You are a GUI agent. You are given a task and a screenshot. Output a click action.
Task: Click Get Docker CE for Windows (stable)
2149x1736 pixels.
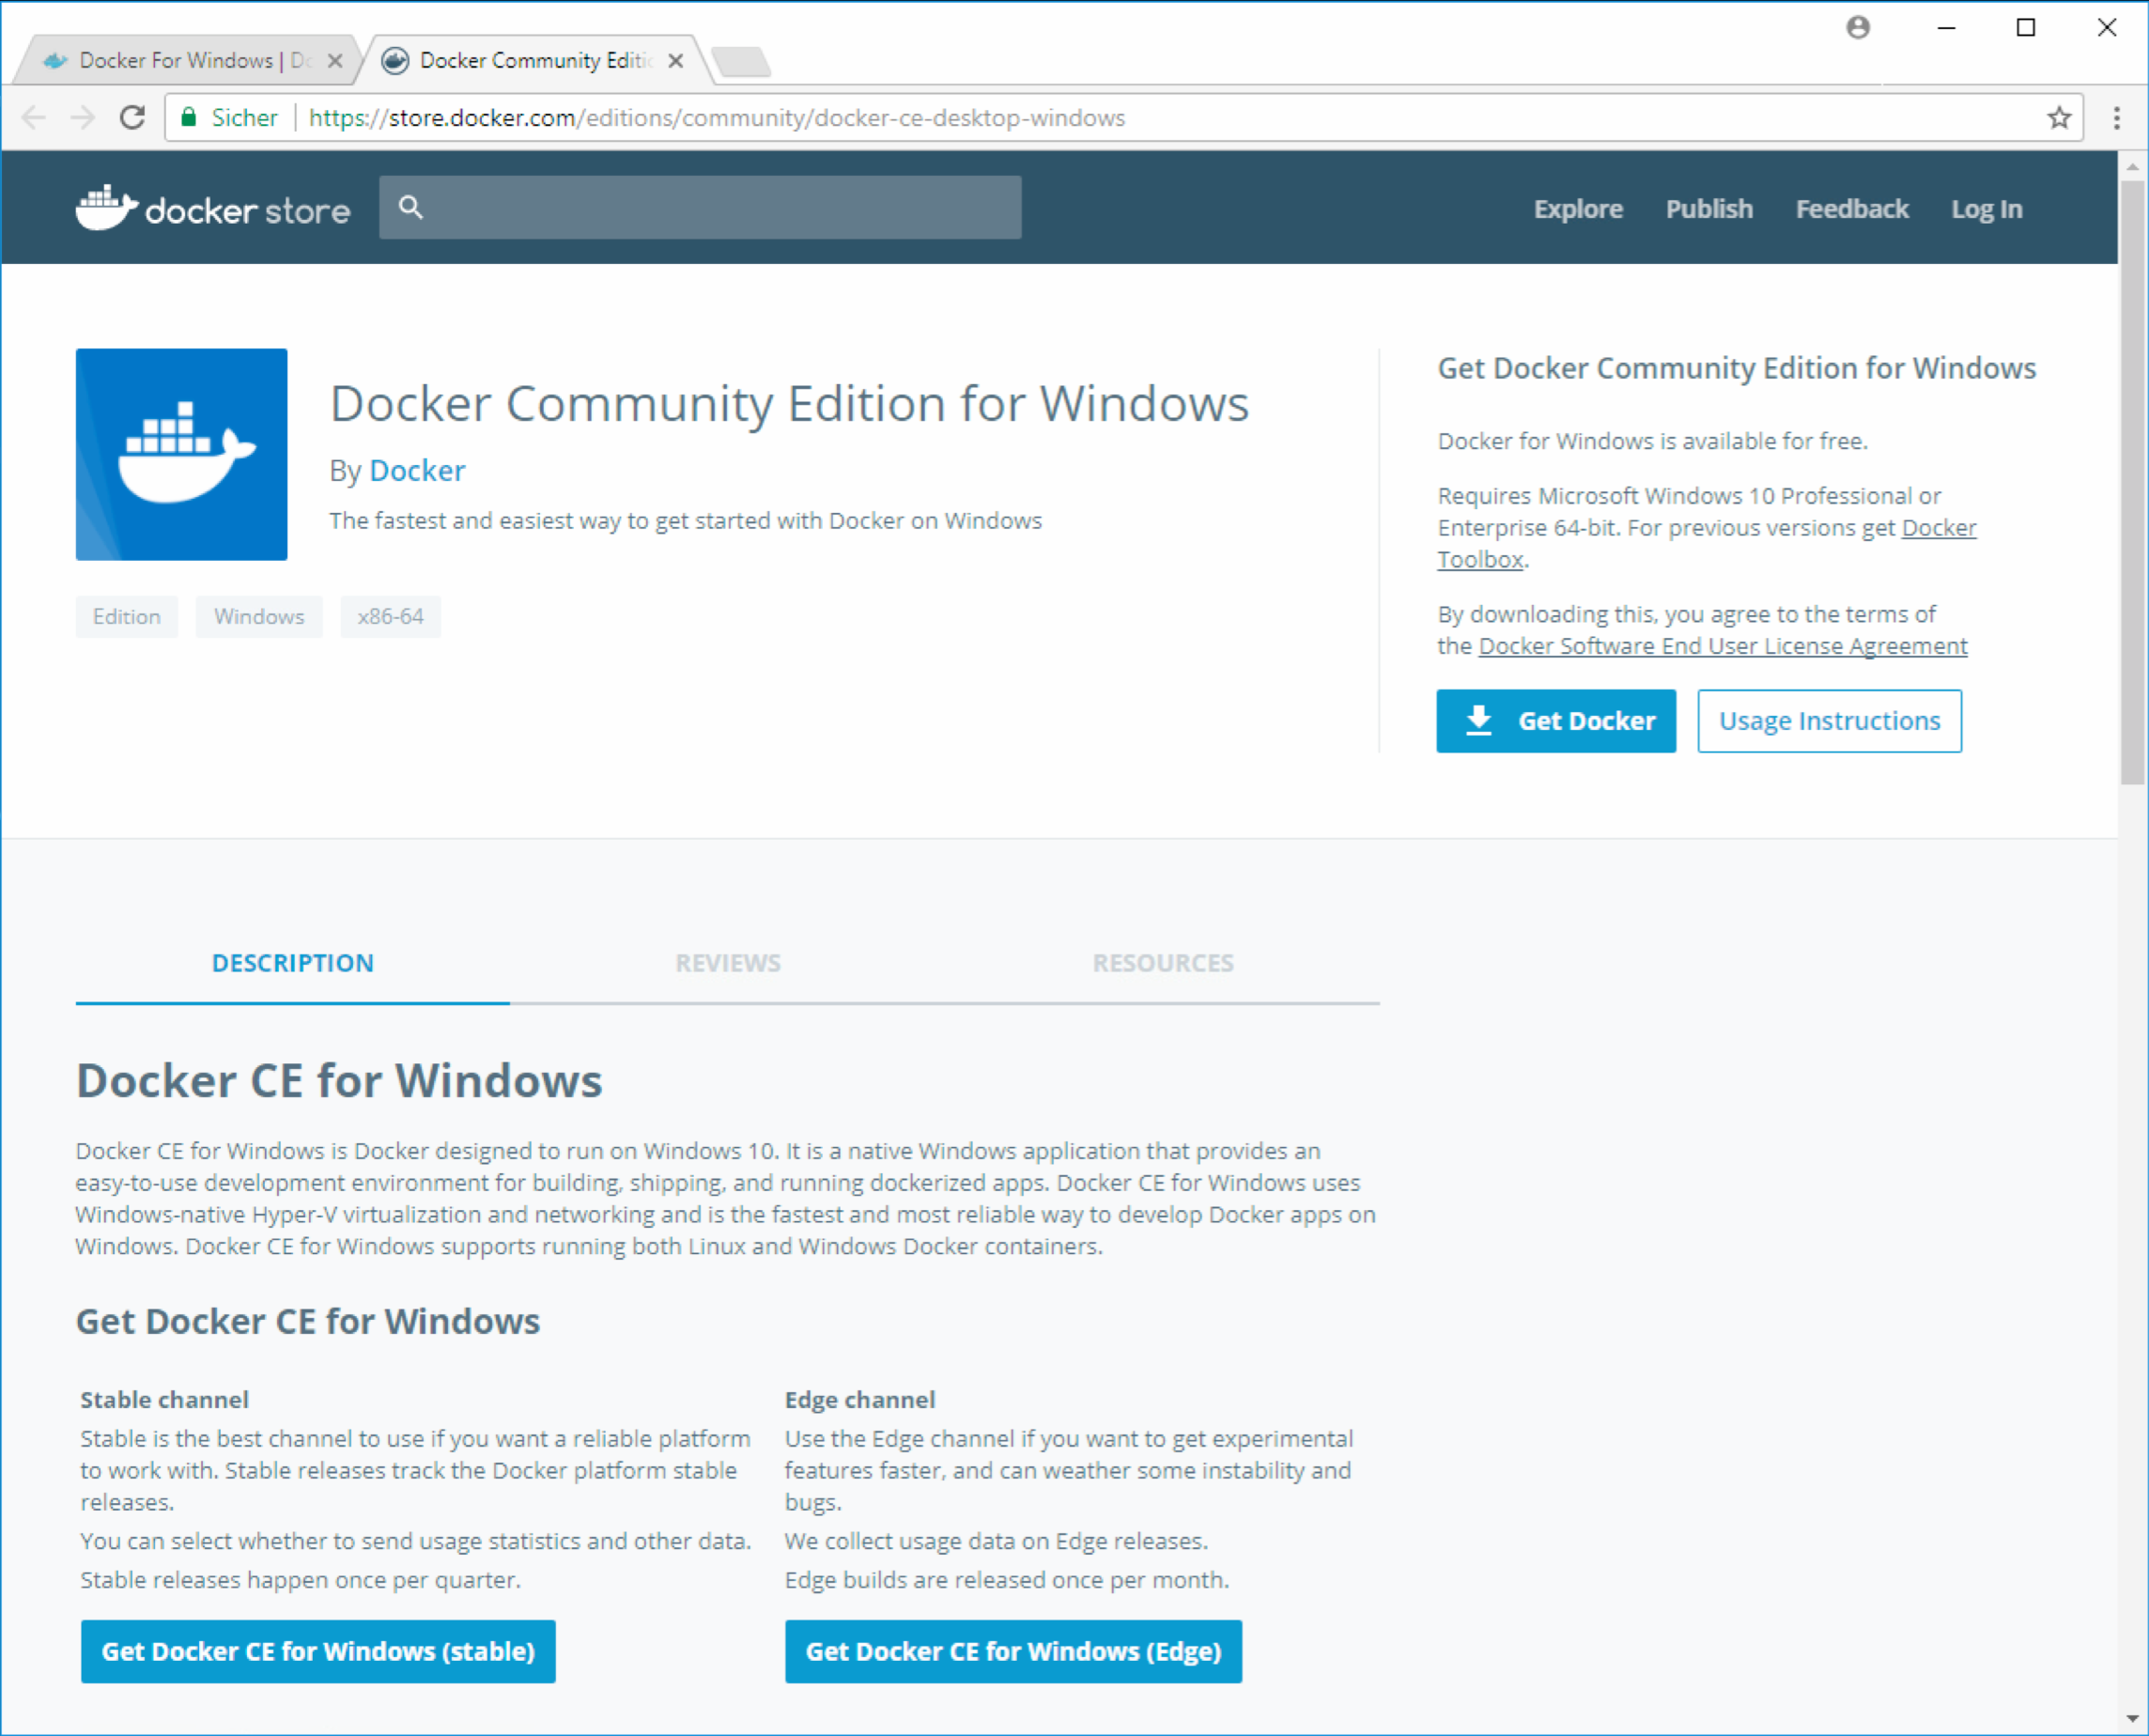tap(318, 1651)
